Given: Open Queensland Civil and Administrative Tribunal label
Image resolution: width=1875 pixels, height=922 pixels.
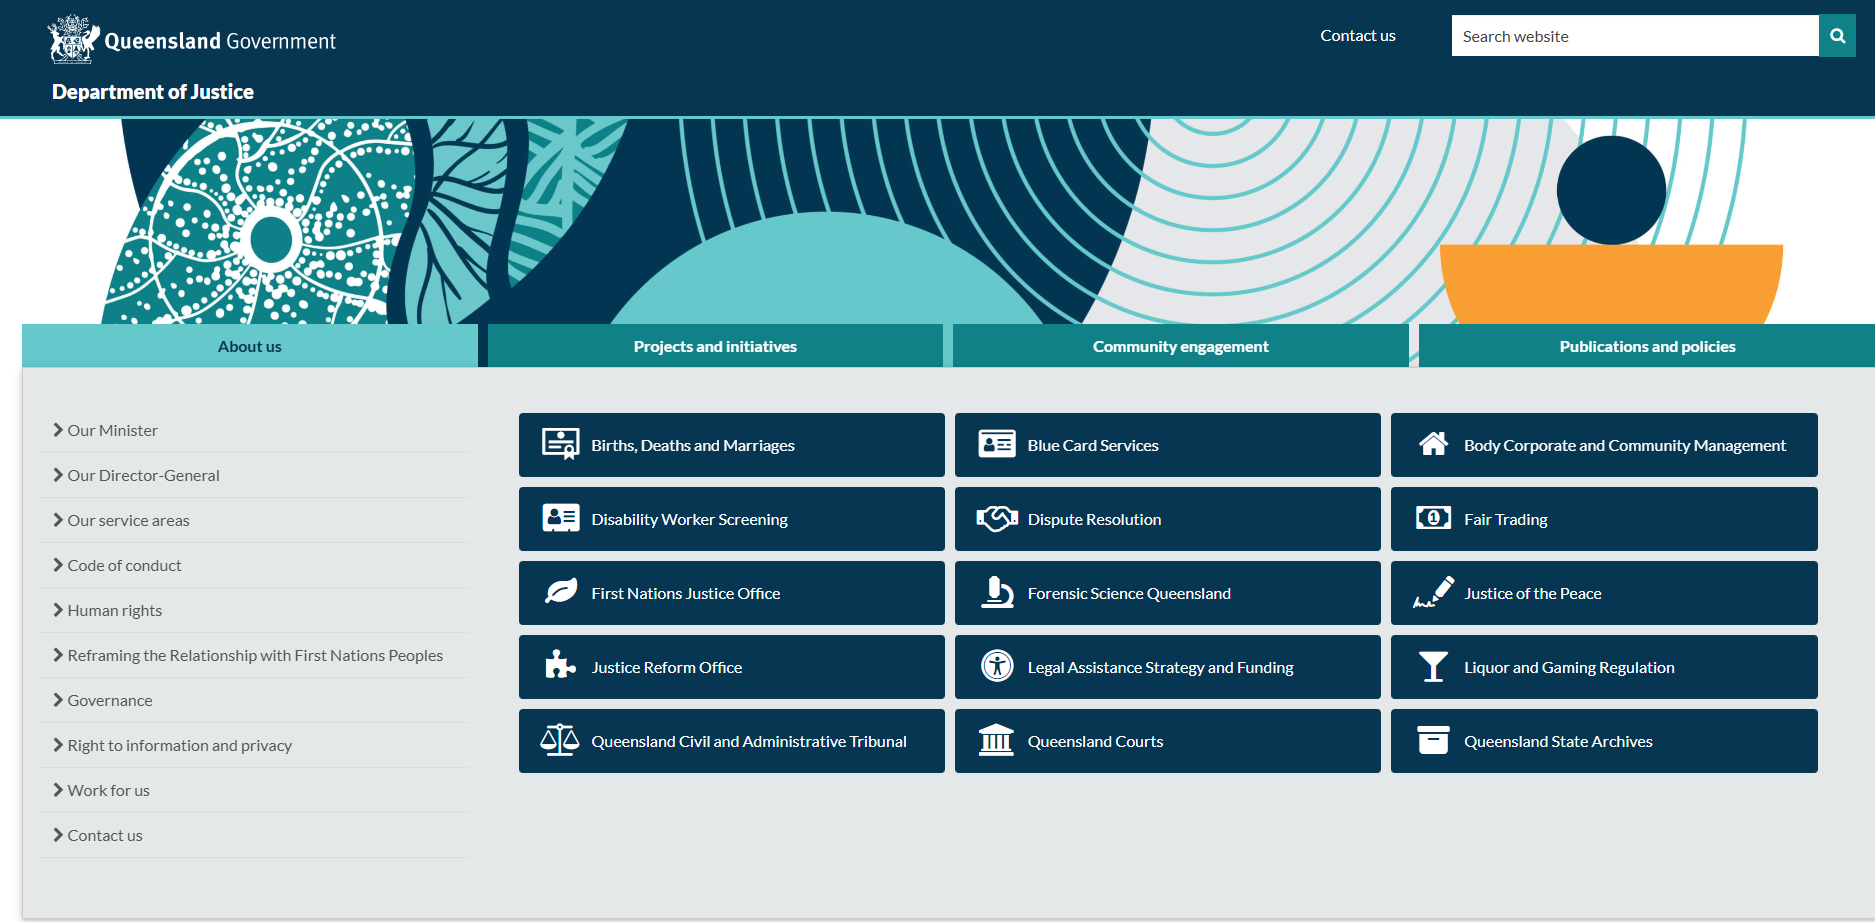Looking at the screenshot, I should [x=749, y=741].
